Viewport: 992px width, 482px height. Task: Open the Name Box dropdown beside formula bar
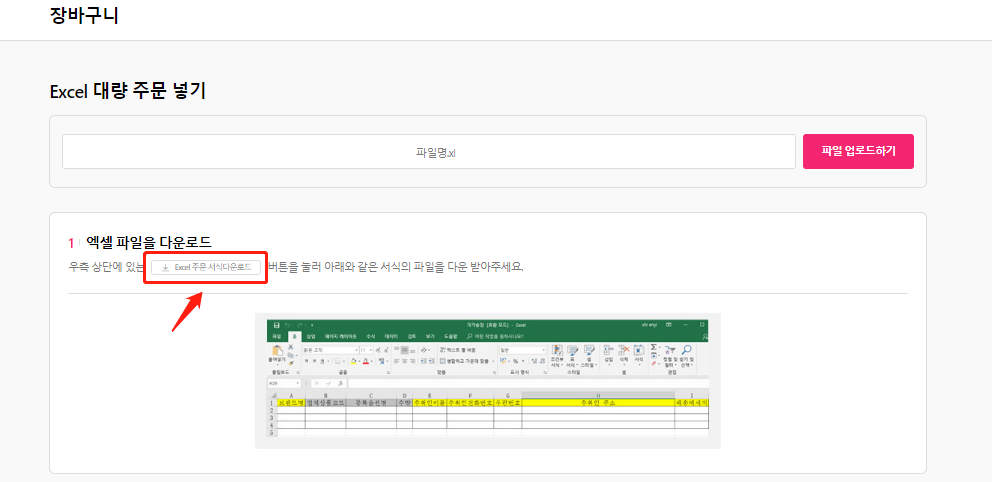[x=297, y=383]
